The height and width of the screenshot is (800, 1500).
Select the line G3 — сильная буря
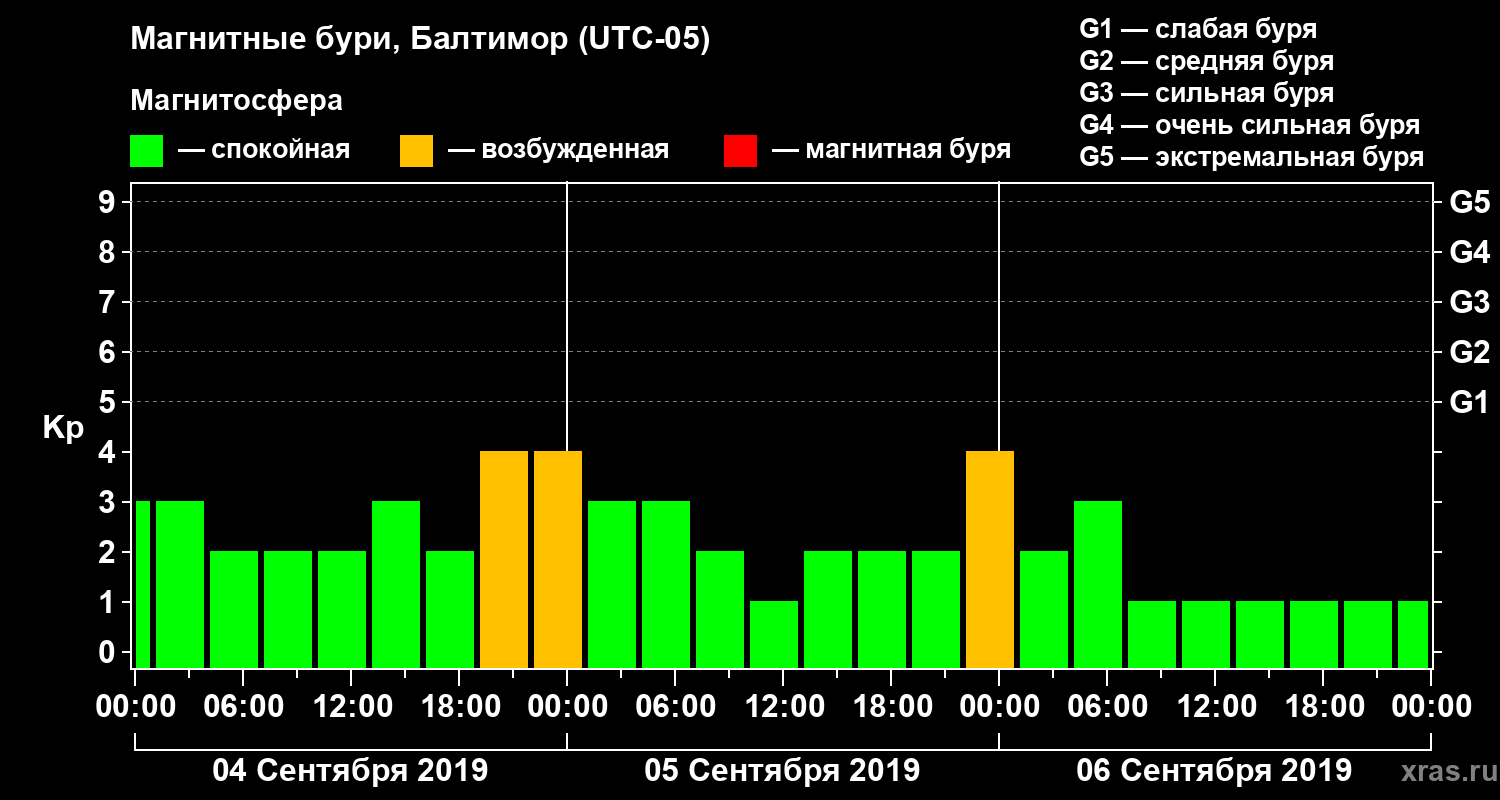point(1206,93)
